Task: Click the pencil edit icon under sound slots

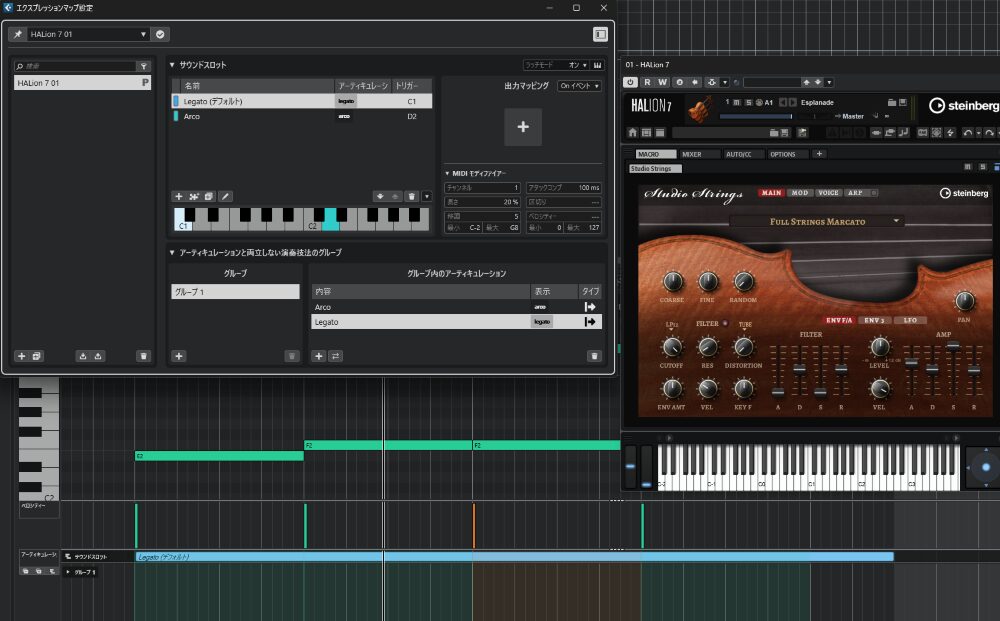Action: click(226, 196)
